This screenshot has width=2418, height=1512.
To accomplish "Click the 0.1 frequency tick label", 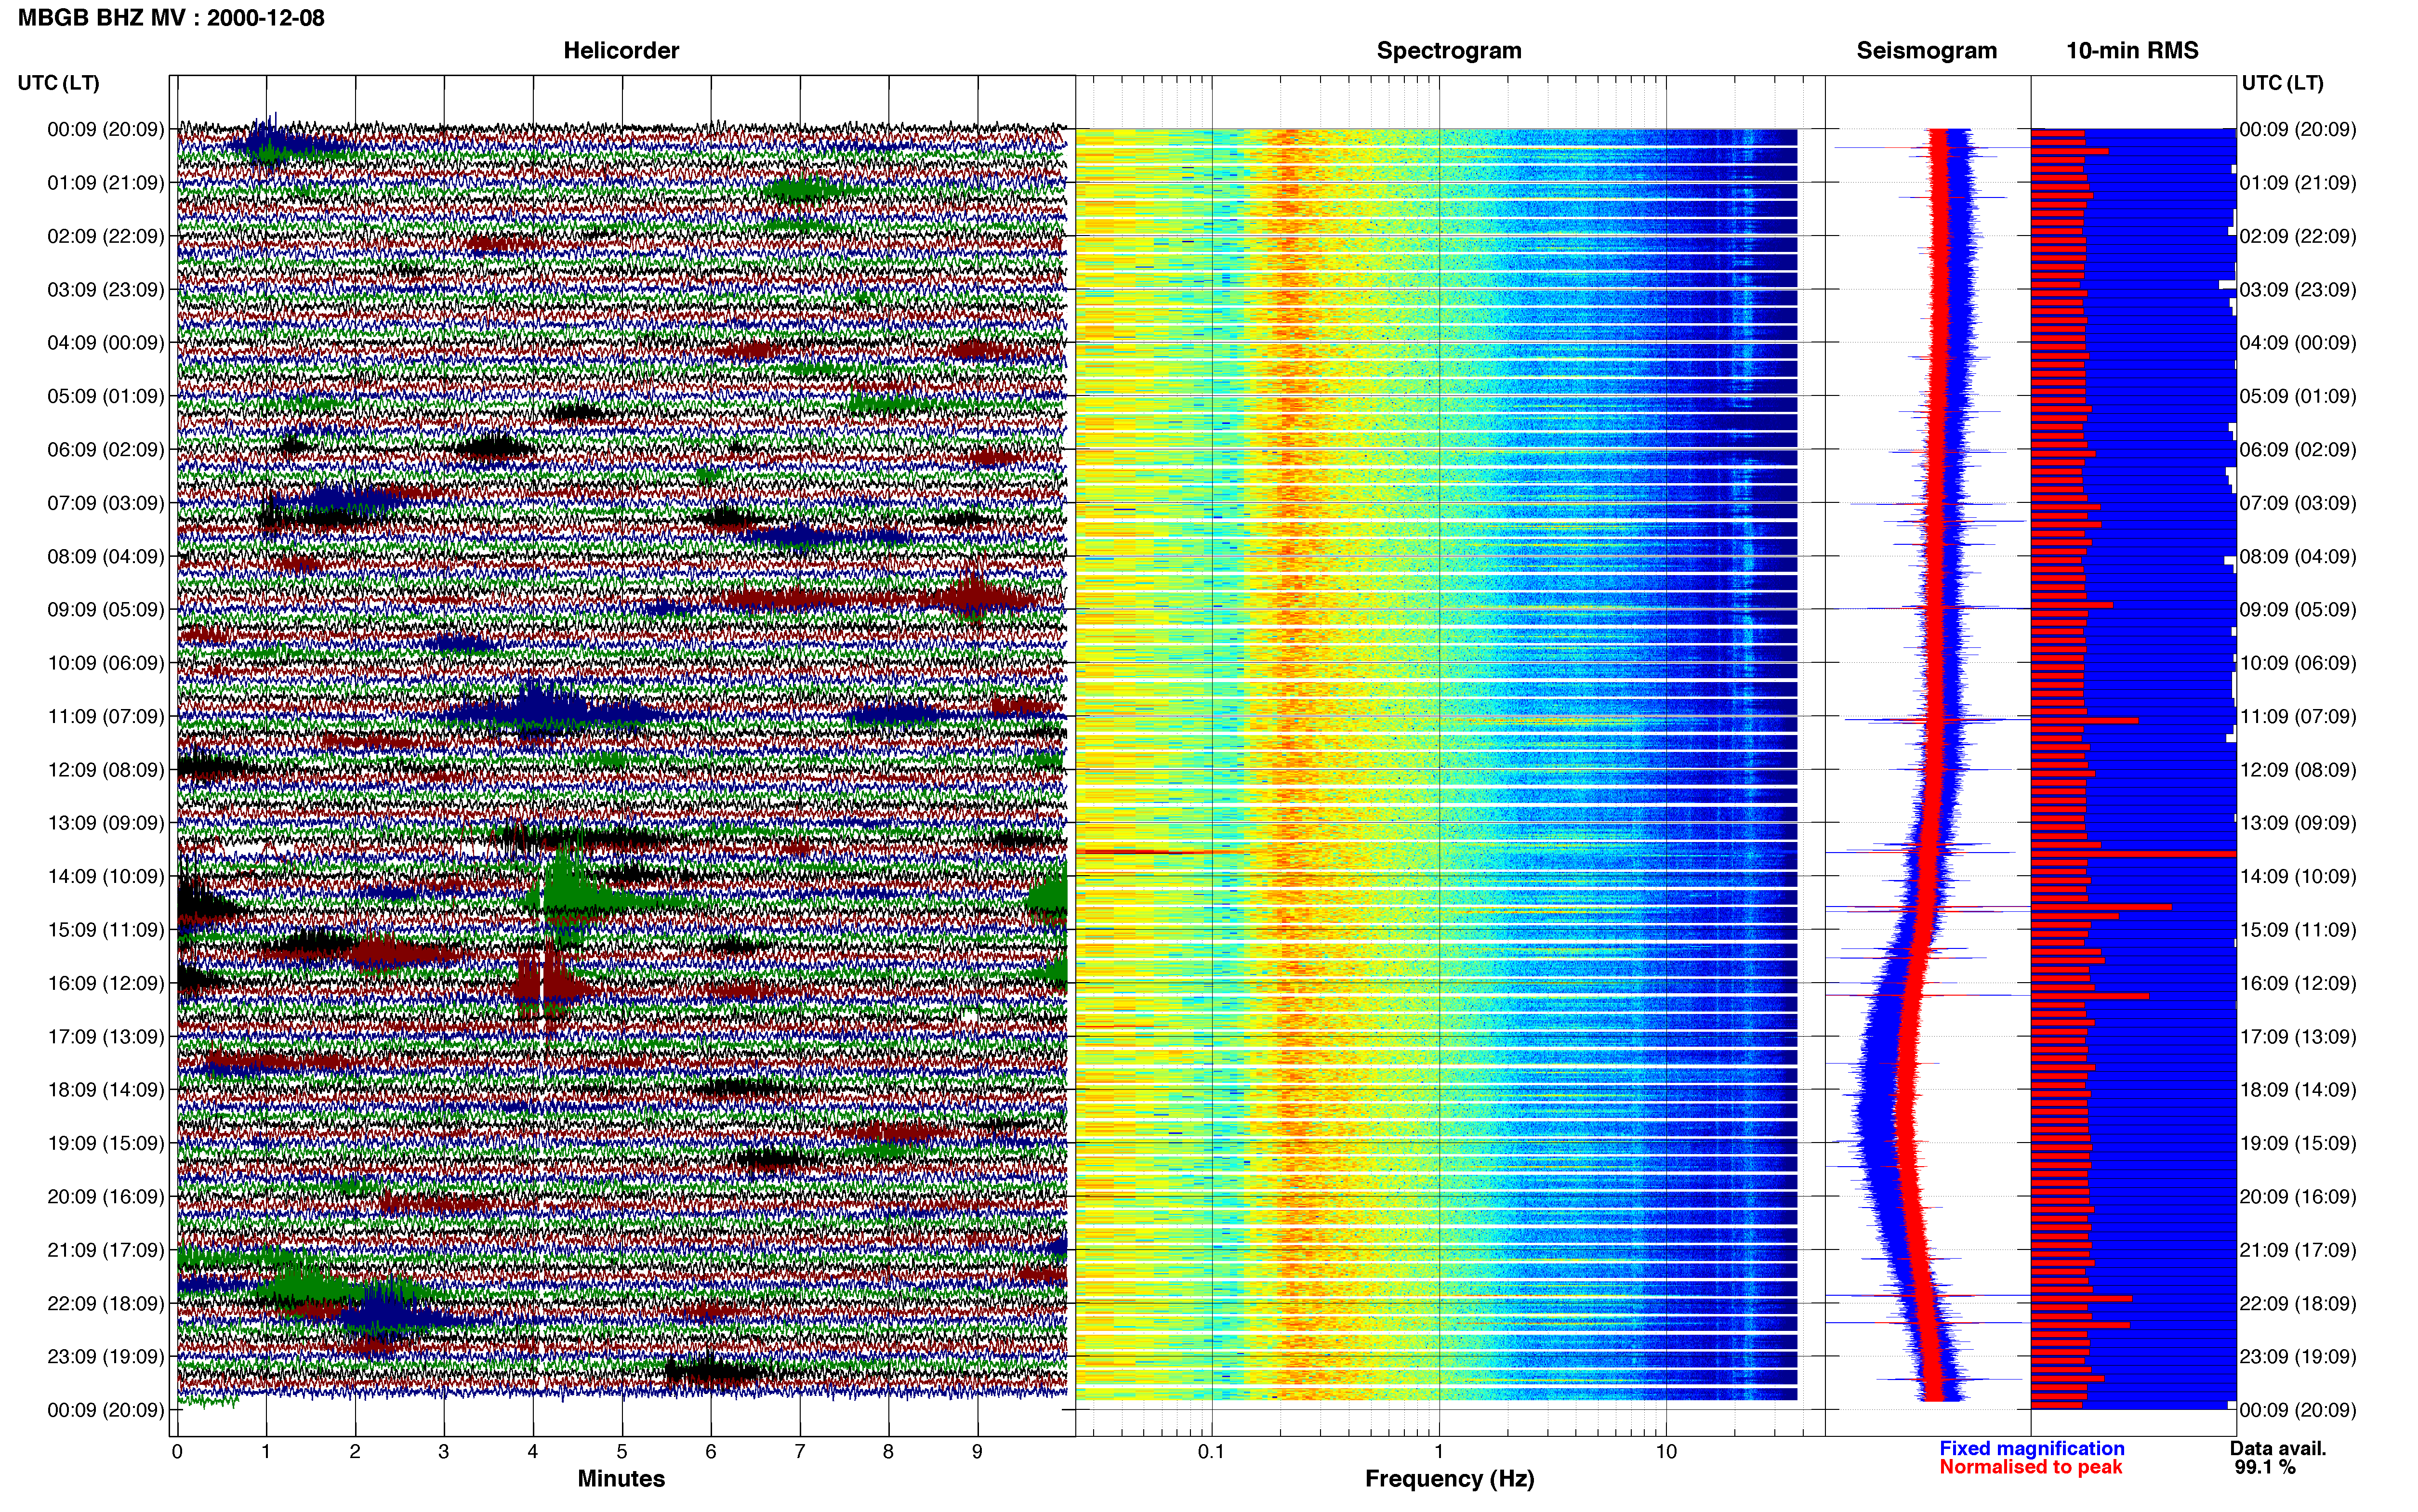I will tap(1211, 1452).
